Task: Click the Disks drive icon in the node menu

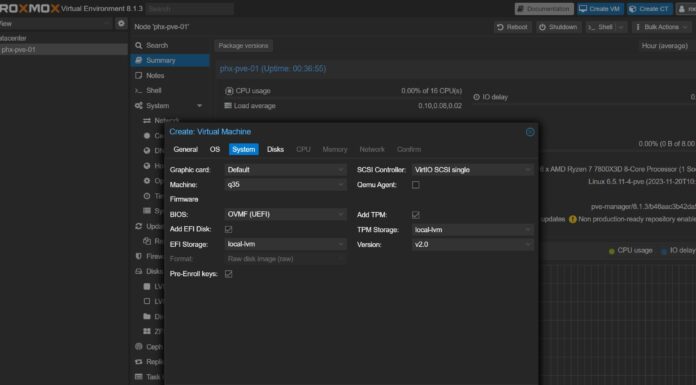Action: click(x=138, y=271)
